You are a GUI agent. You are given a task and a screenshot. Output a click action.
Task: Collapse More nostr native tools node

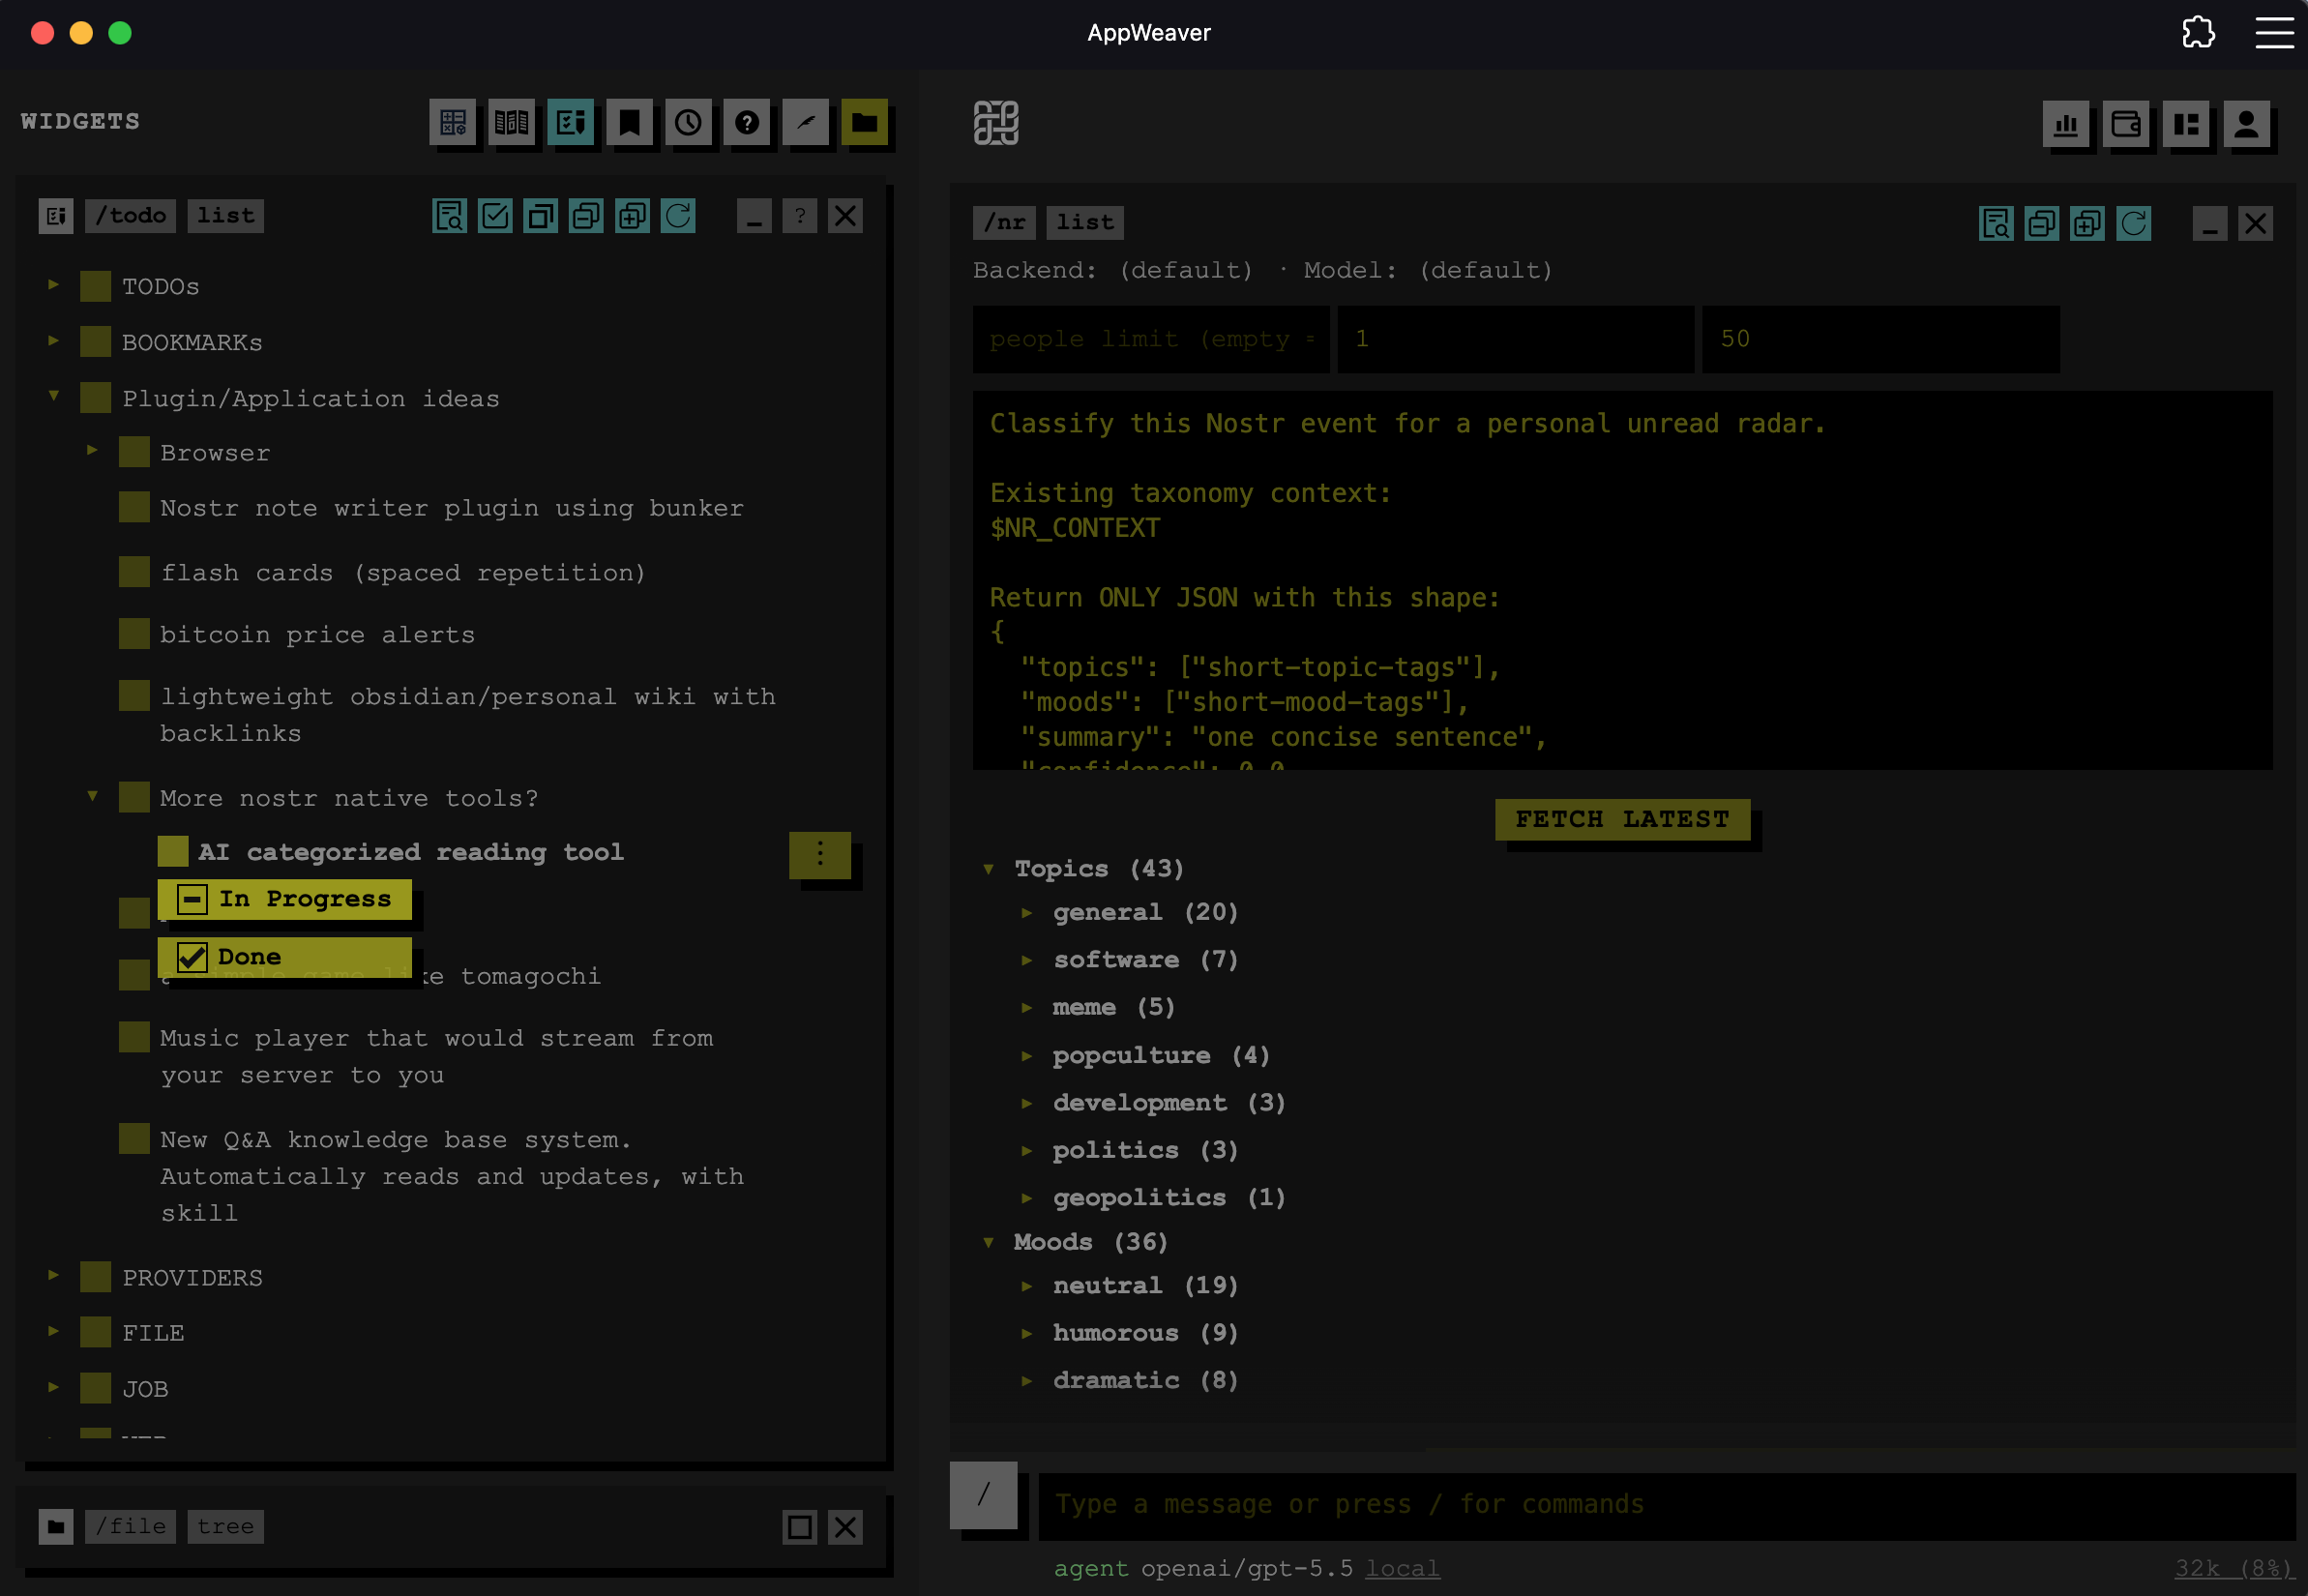[x=93, y=796]
